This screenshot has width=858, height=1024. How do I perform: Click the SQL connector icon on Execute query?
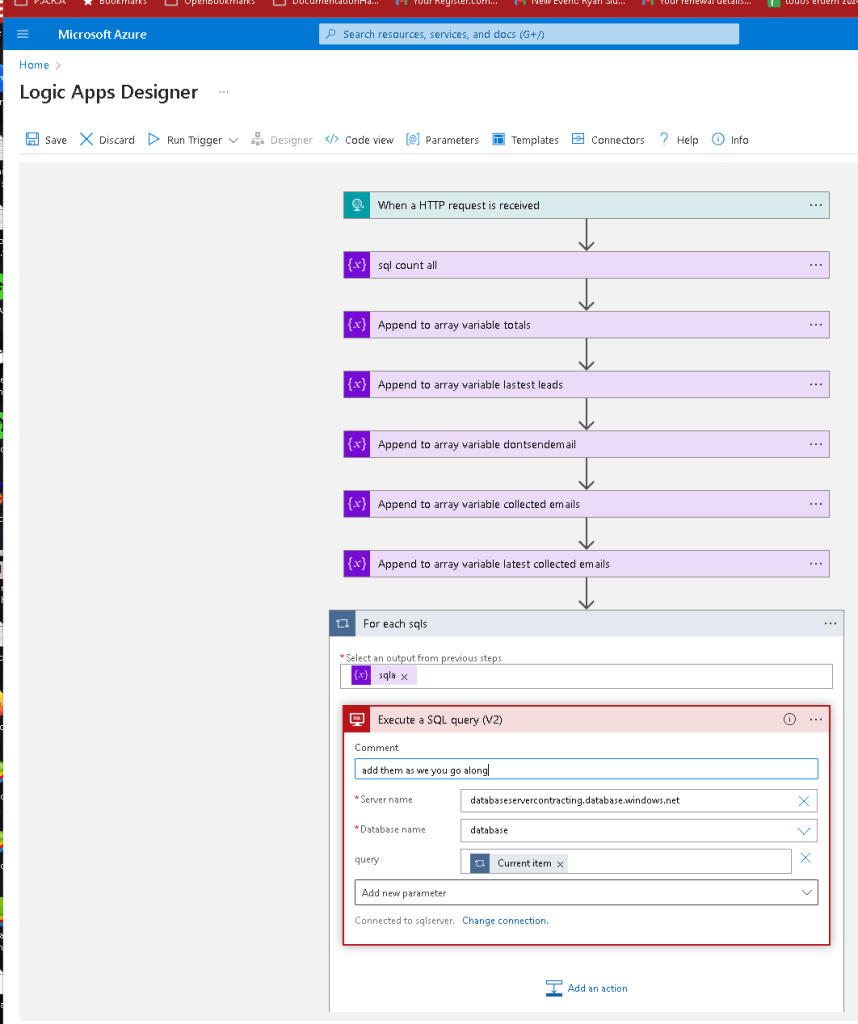tap(357, 720)
